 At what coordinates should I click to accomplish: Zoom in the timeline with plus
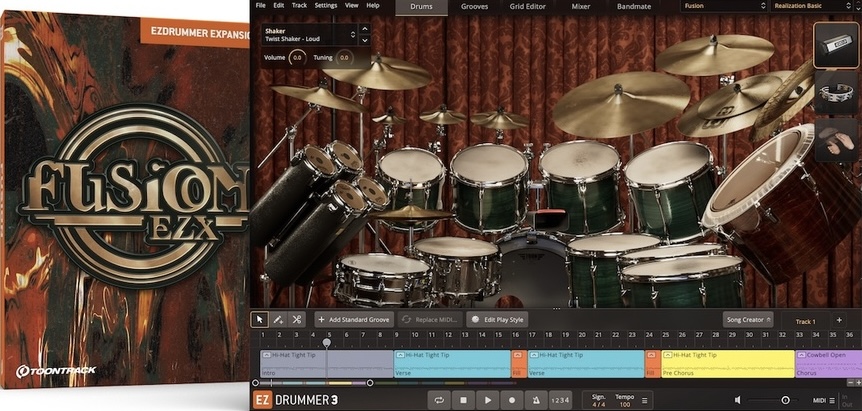[858, 382]
